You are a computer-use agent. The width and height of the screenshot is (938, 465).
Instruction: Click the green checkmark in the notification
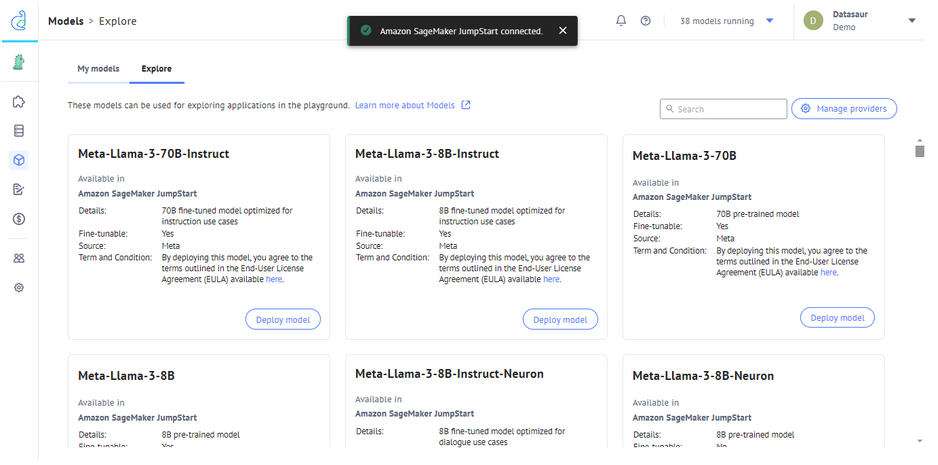(x=366, y=31)
